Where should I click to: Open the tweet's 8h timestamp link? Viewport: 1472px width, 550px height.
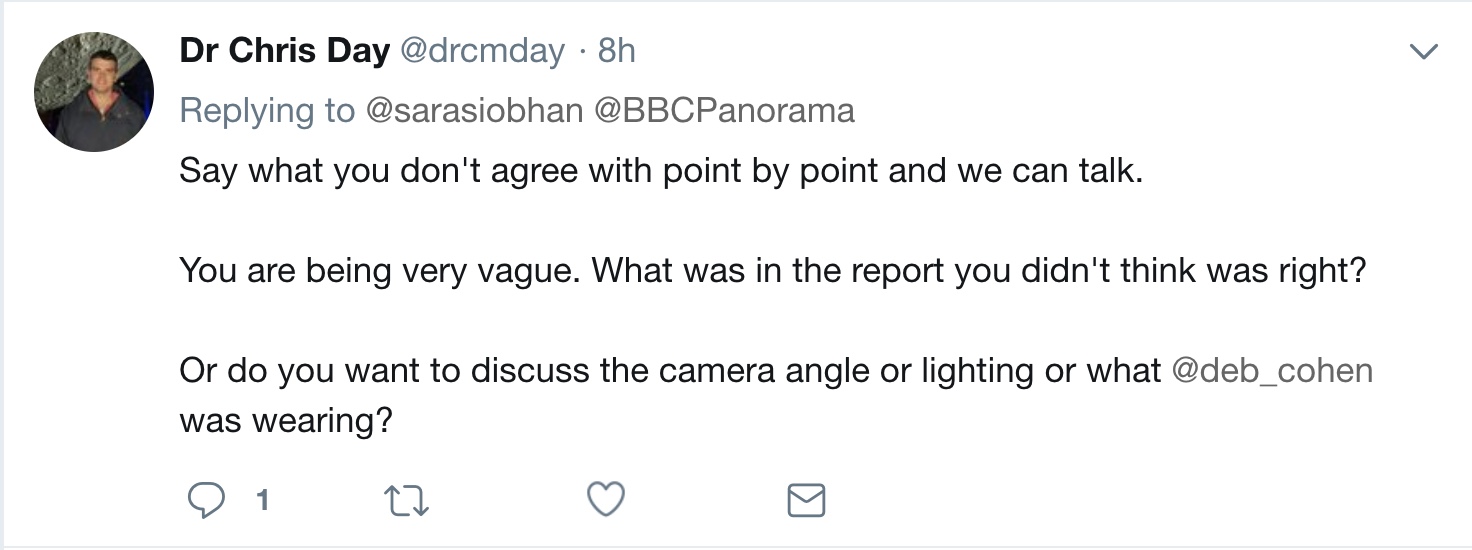point(616,51)
